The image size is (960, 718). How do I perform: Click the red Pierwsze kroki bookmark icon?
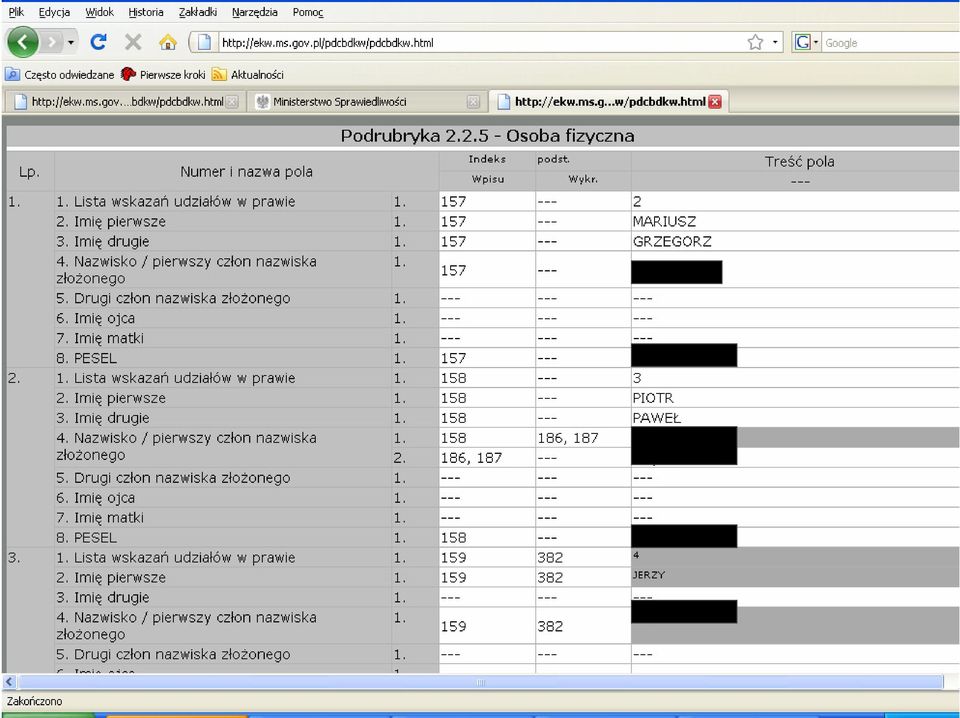pos(128,74)
